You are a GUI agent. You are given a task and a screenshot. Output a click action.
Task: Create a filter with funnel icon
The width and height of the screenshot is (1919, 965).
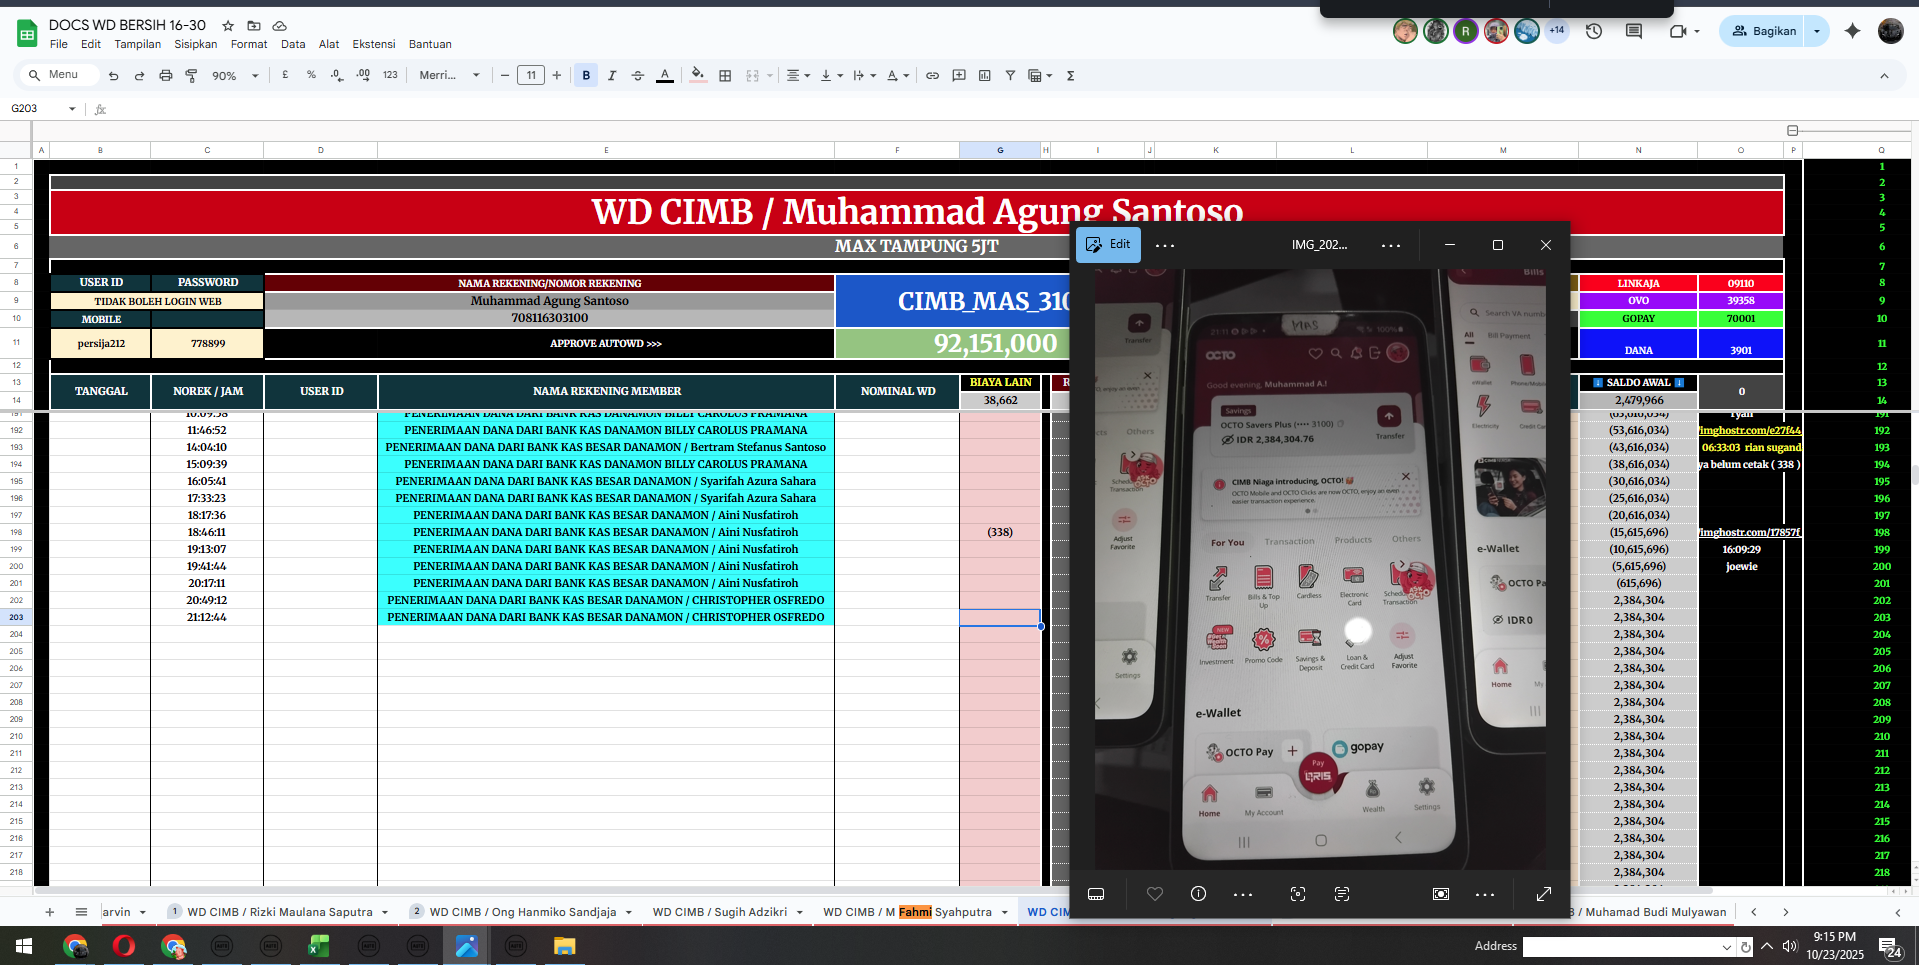(1010, 75)
